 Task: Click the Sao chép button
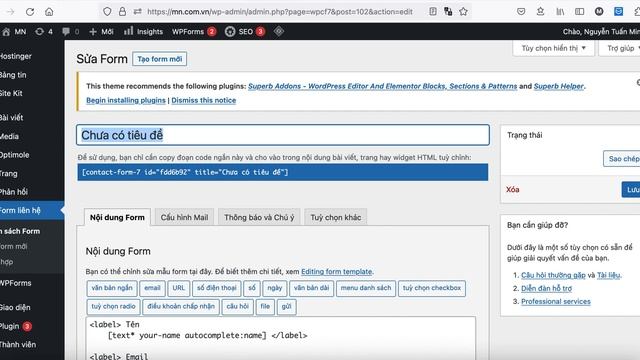pos(622,159)
